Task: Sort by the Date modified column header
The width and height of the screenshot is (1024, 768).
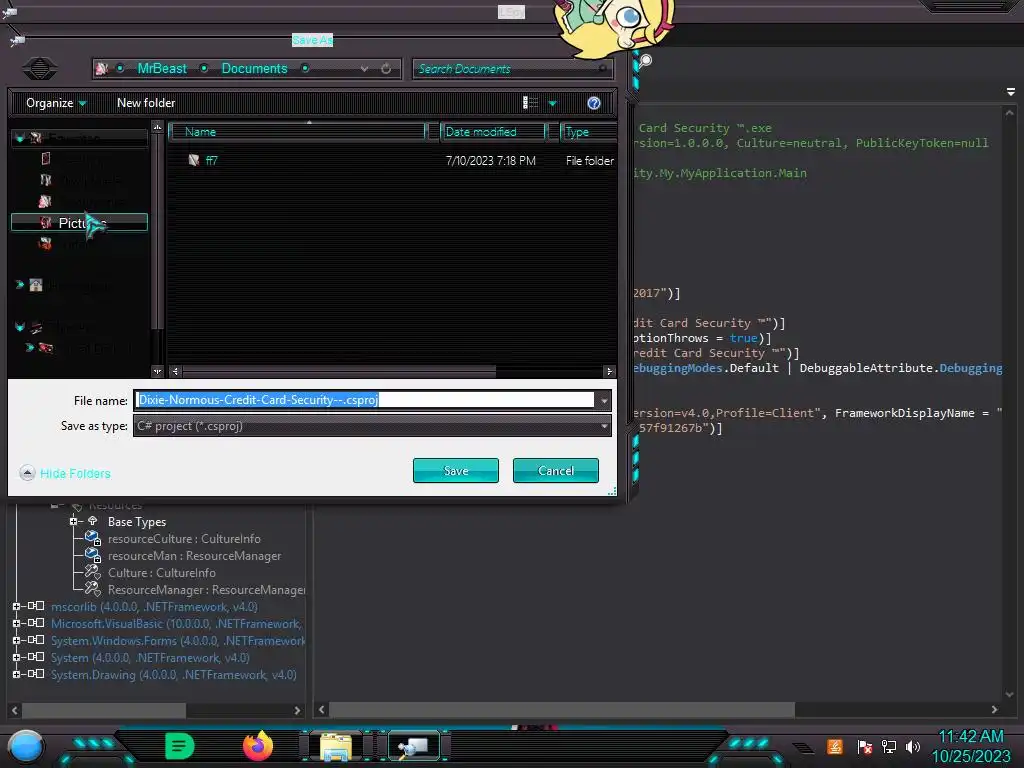Action: click(493, 132)
